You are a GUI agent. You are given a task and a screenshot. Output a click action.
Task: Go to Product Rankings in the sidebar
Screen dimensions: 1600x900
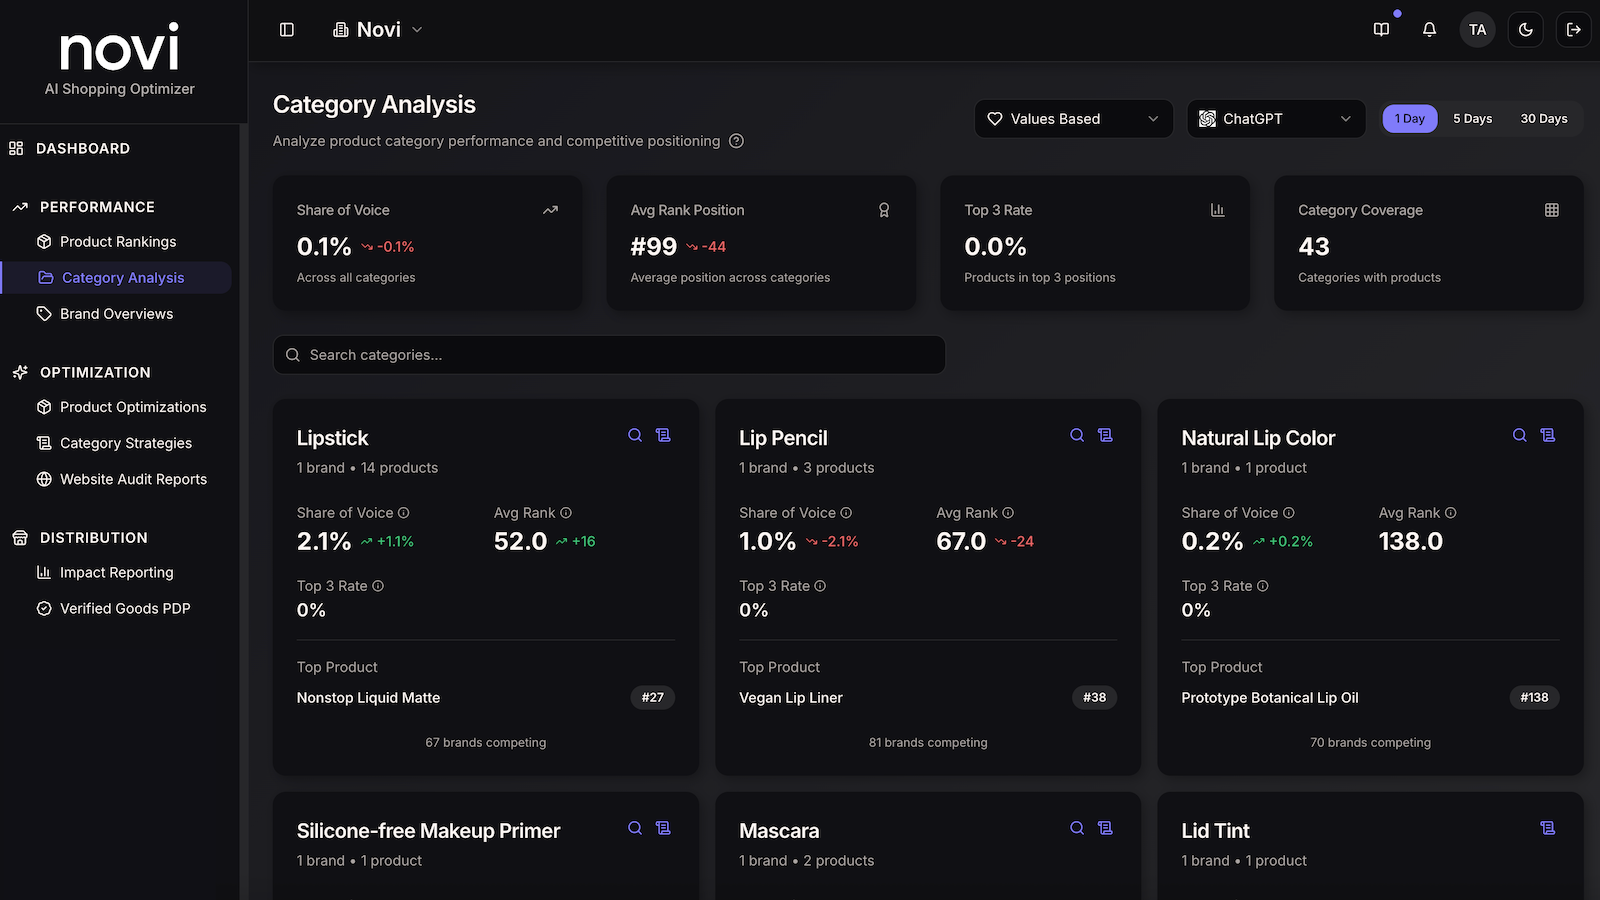(x=118, y=242)
